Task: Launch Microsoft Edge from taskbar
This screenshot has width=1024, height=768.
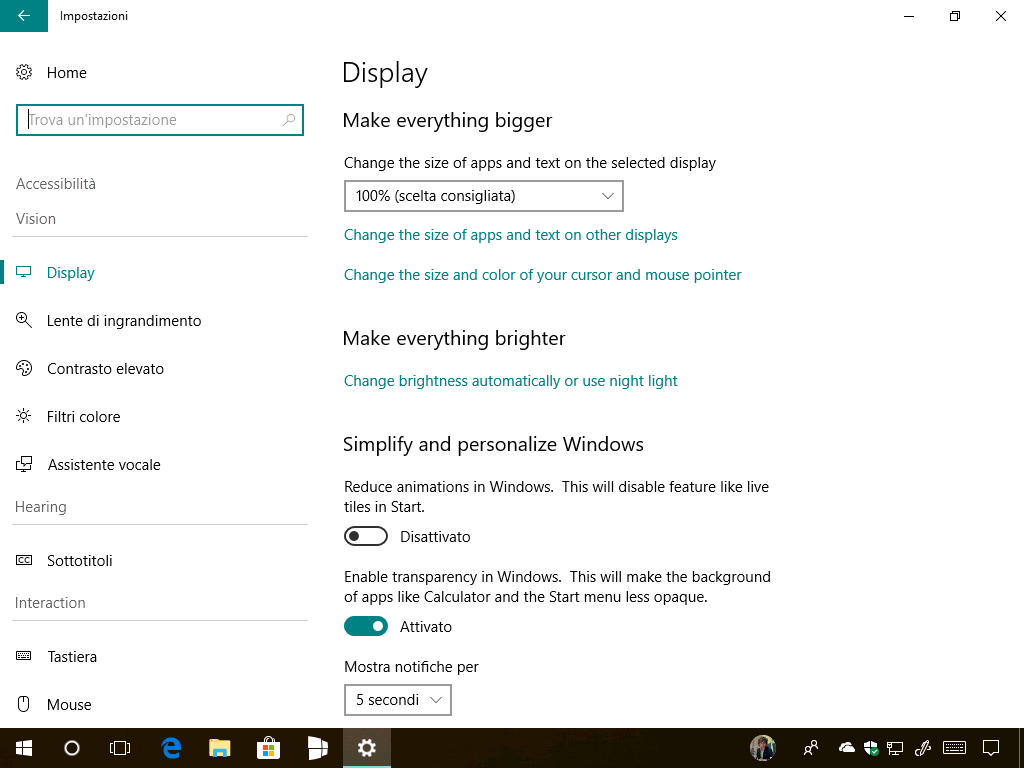Action: pos(171,748)
